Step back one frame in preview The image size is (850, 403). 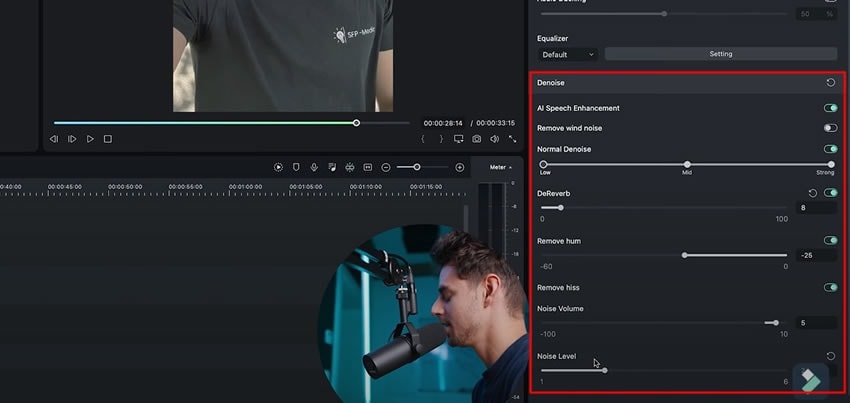click(x=54, y=139)
